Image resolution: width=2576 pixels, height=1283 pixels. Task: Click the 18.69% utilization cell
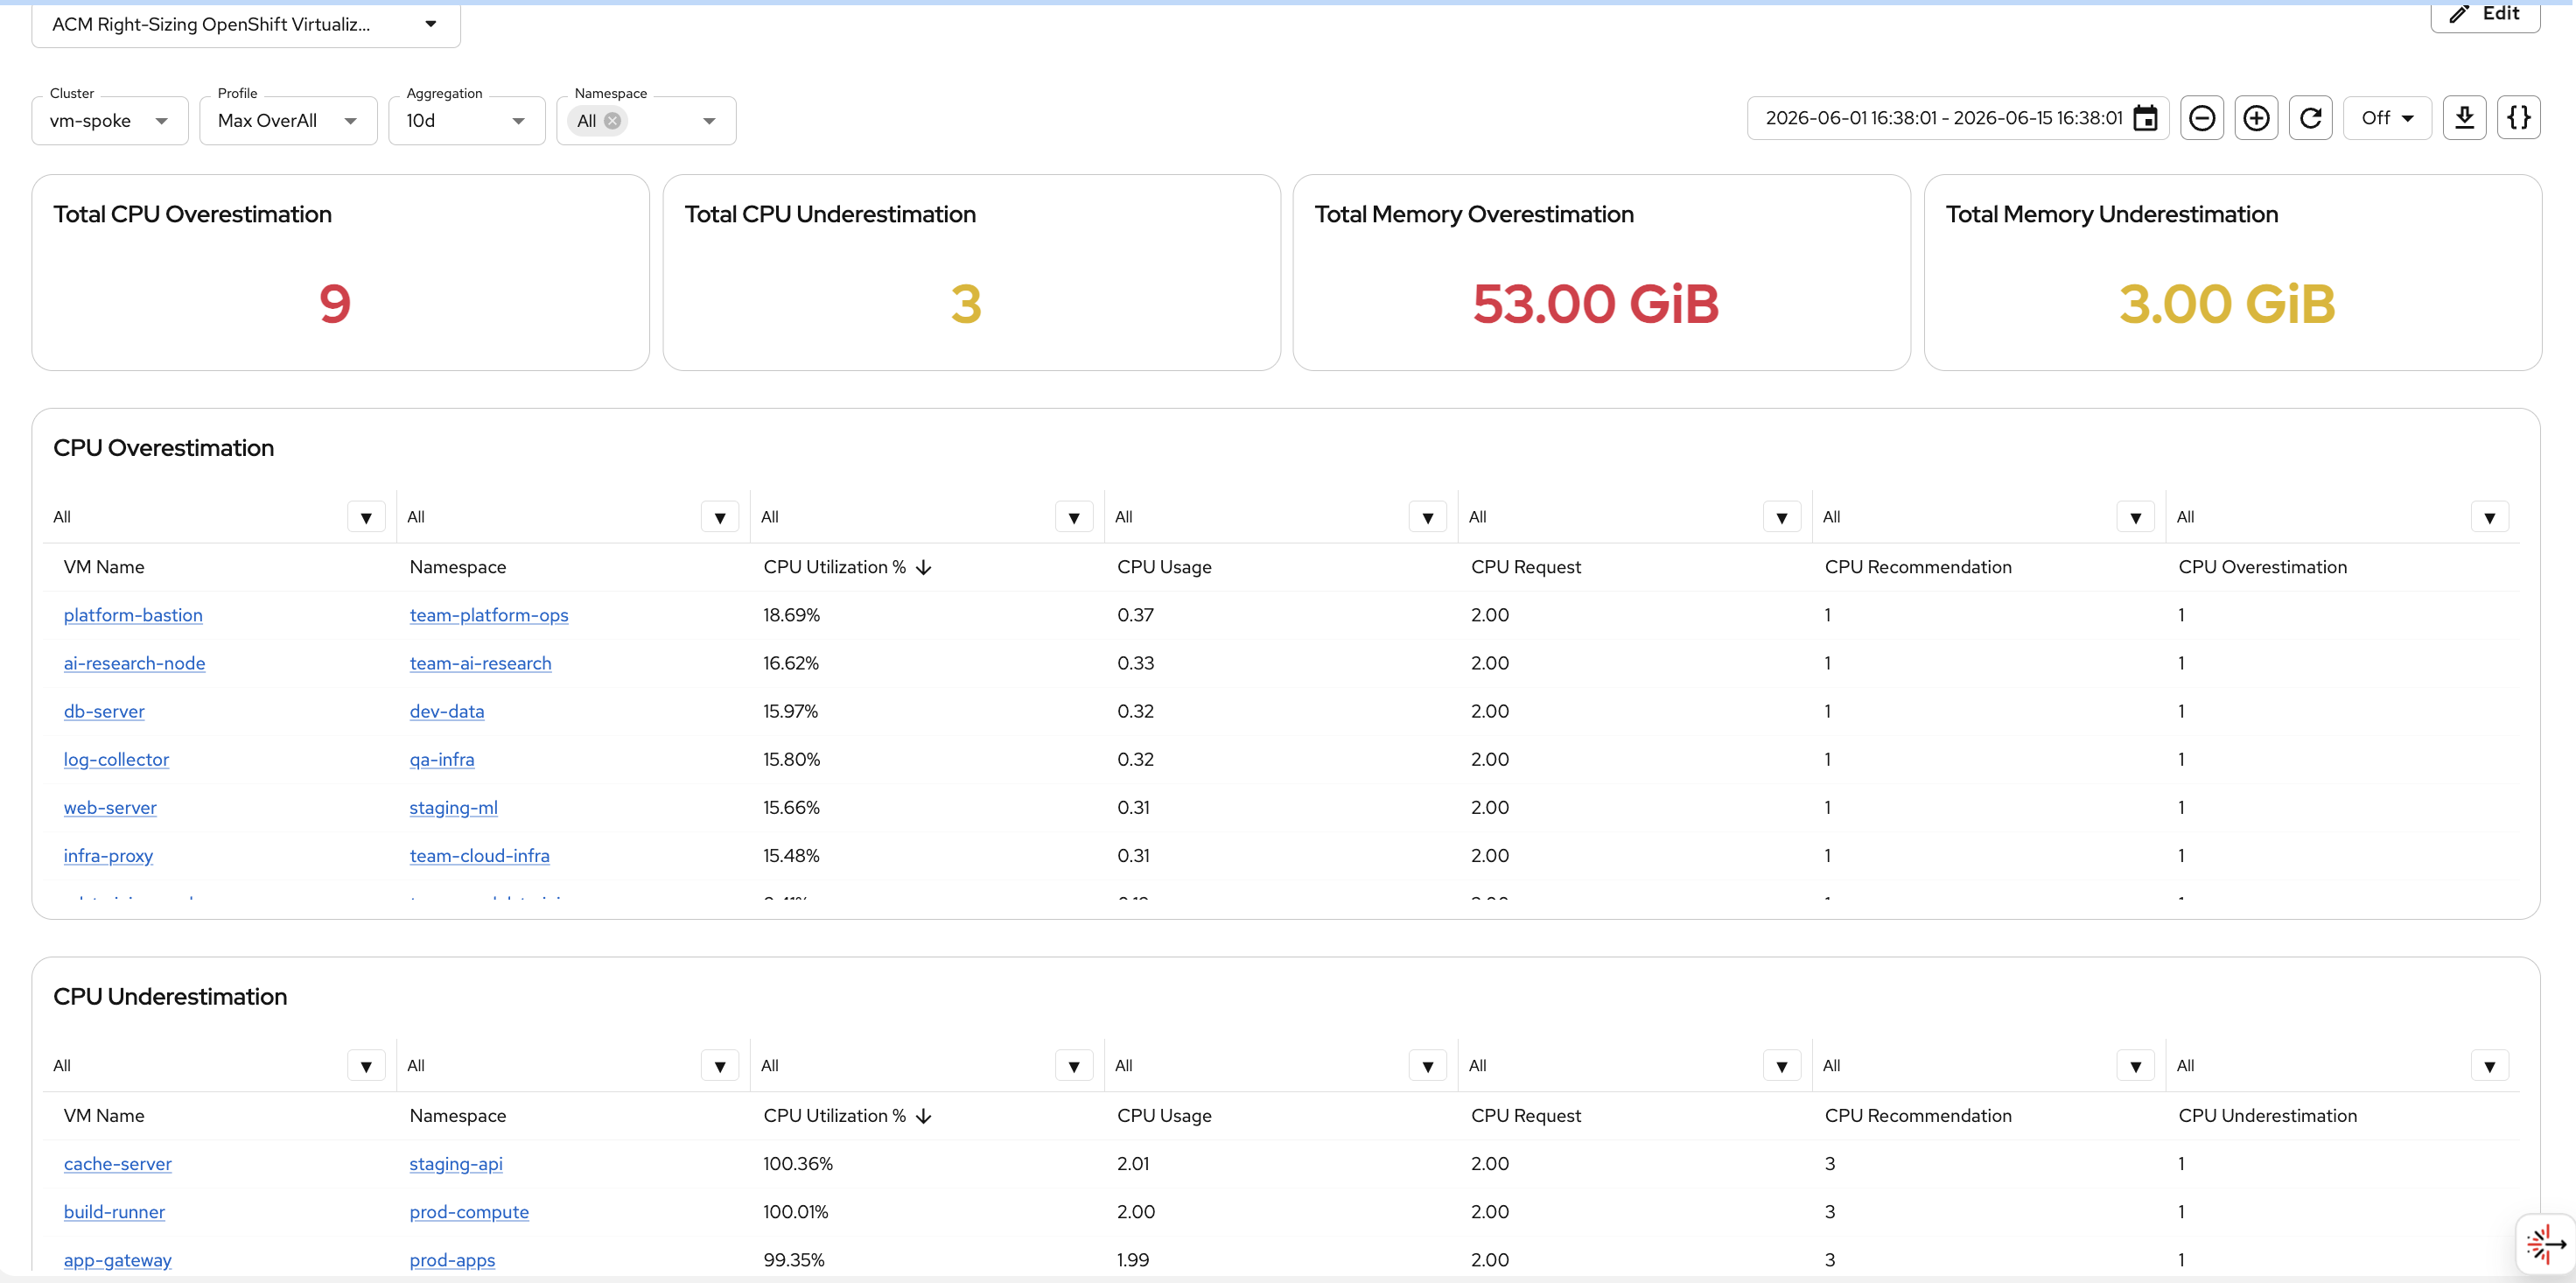pyautogui.click(x=791, y=615)
